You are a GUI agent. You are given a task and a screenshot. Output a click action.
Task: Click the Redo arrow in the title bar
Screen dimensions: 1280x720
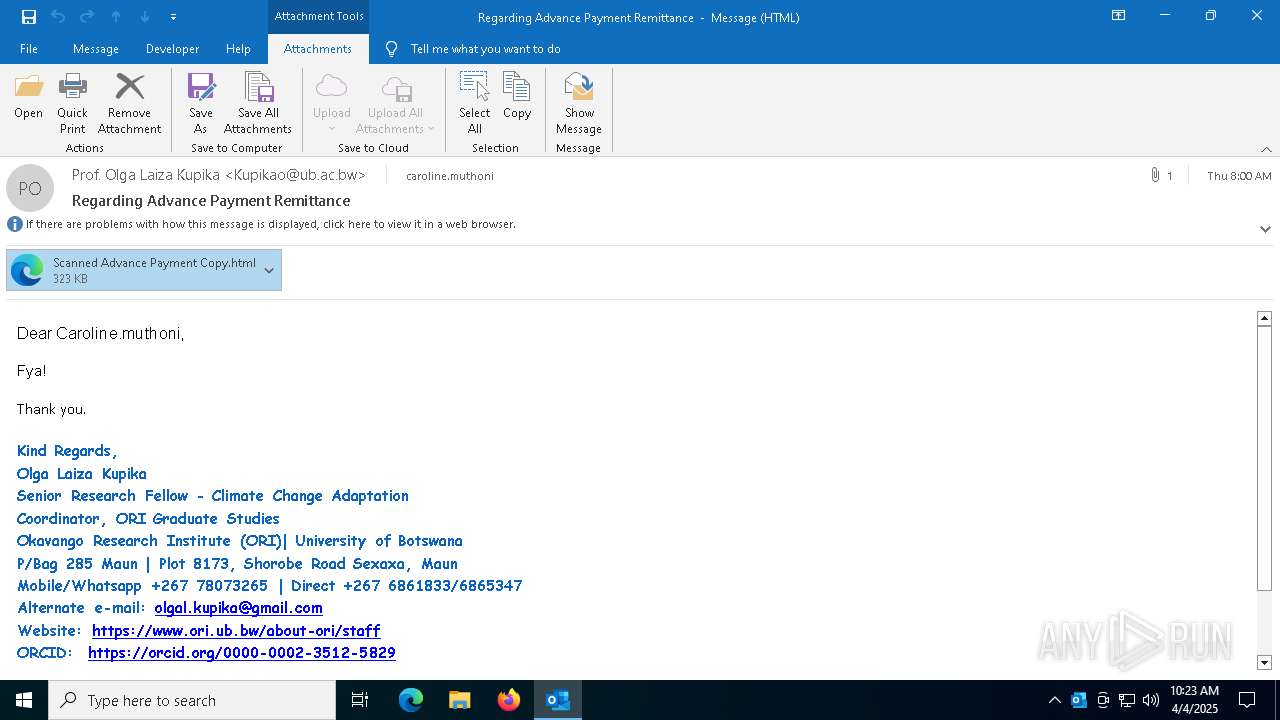87,17
